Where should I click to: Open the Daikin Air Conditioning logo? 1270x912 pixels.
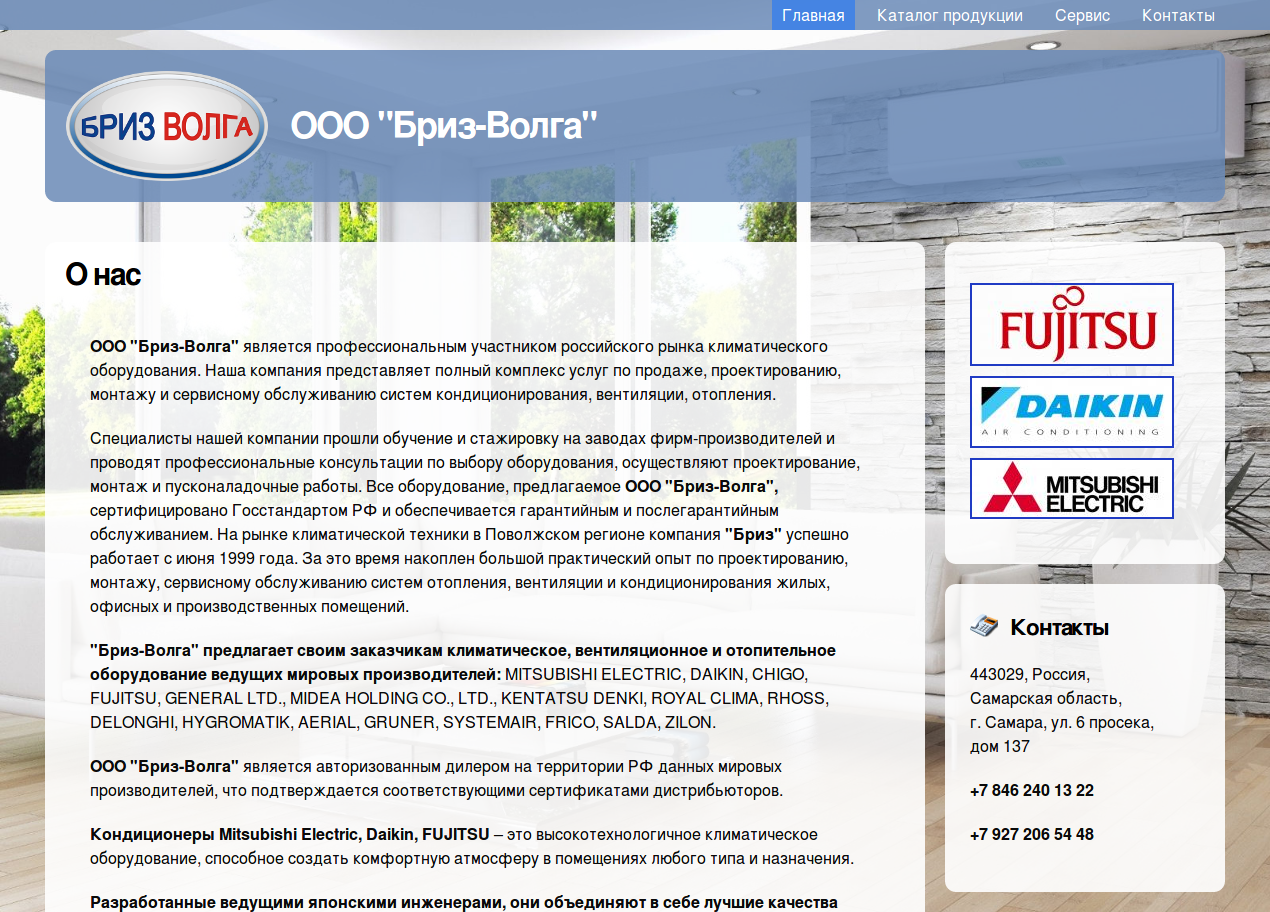coord(1072,411)
